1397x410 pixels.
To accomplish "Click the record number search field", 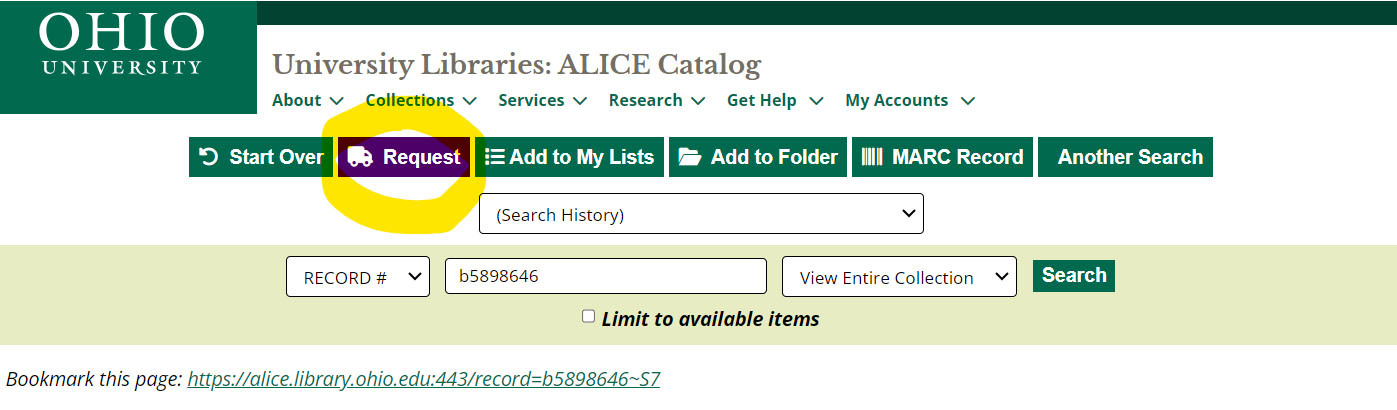I will (x=605, y=276).
